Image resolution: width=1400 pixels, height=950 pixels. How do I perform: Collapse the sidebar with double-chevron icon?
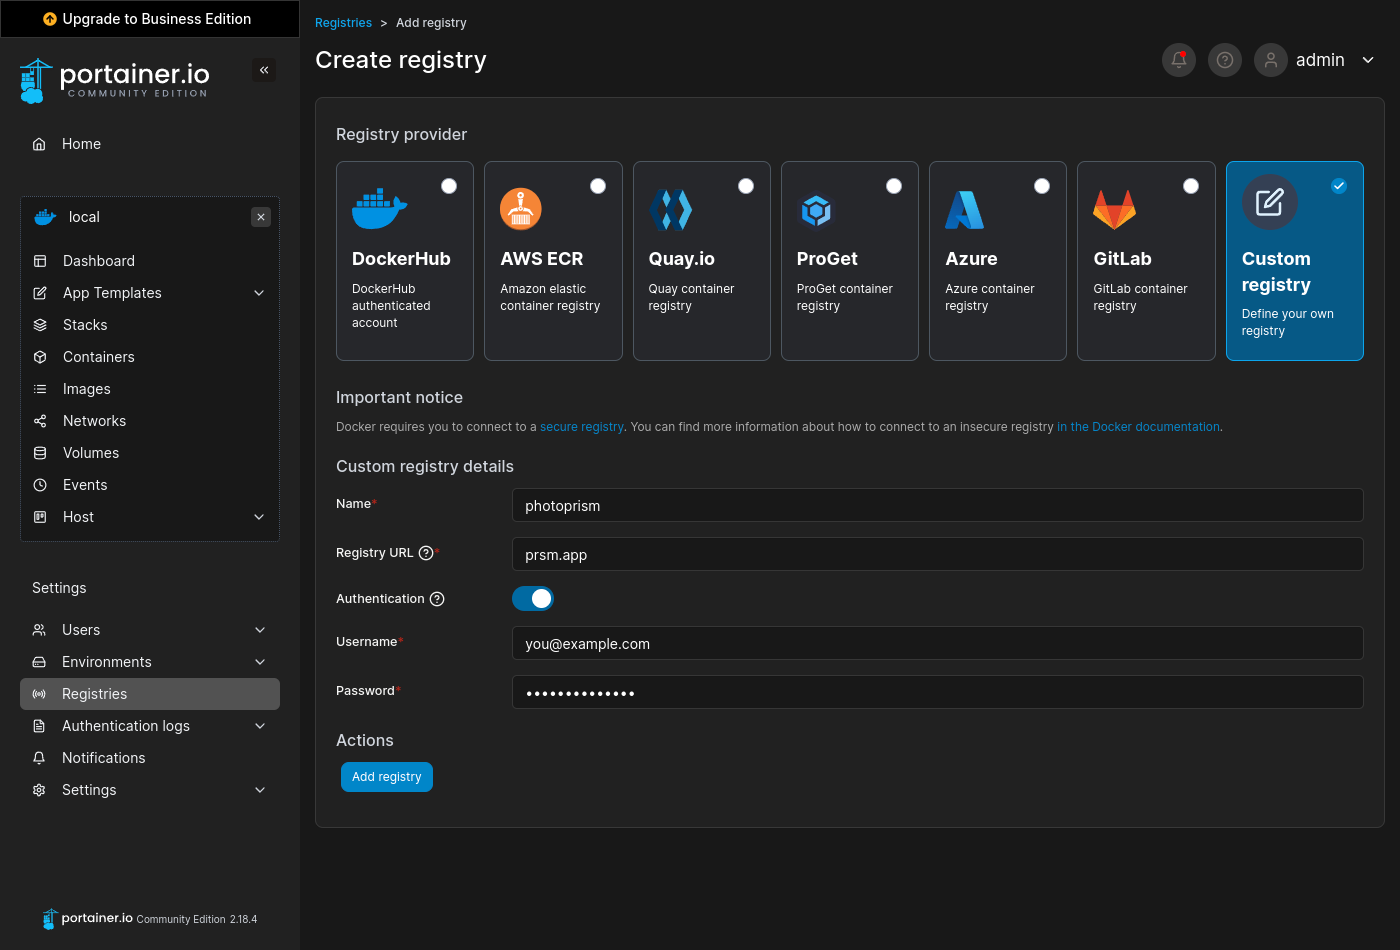tap(264, 70)
